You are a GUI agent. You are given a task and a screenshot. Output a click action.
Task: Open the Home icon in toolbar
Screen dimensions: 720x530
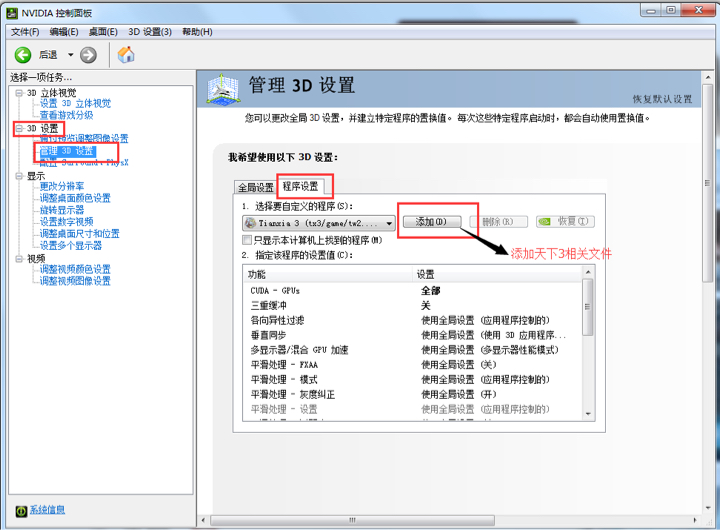pyautogui.click(x=126, y=55)
